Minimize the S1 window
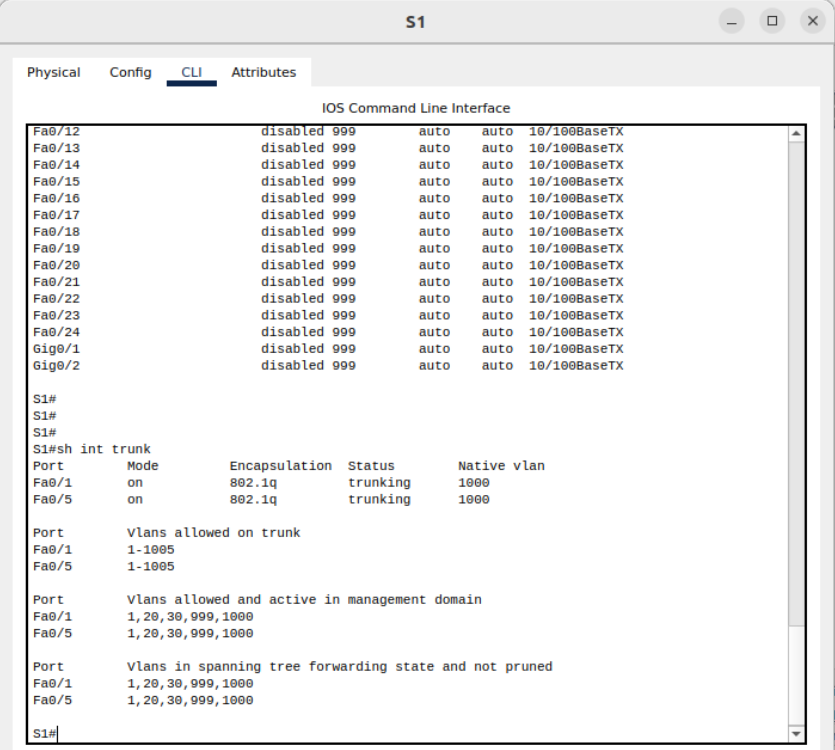This screenshot has width=835, height=750. [732, 21]
